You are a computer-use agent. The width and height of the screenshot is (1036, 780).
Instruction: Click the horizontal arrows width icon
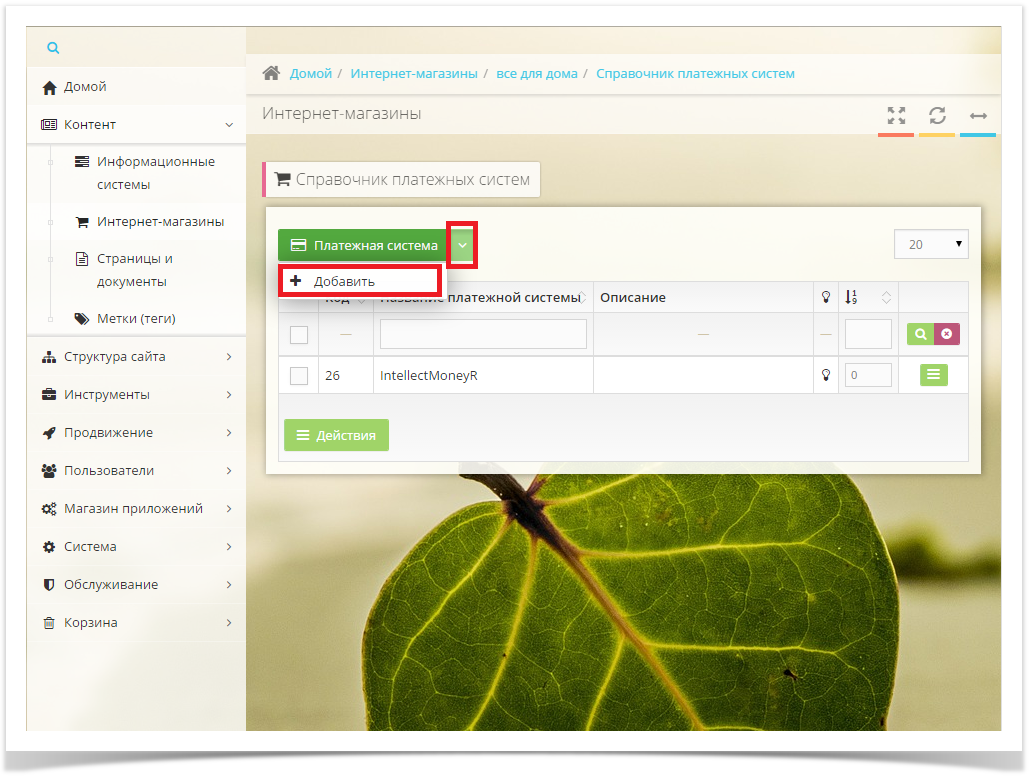point(978,116)
